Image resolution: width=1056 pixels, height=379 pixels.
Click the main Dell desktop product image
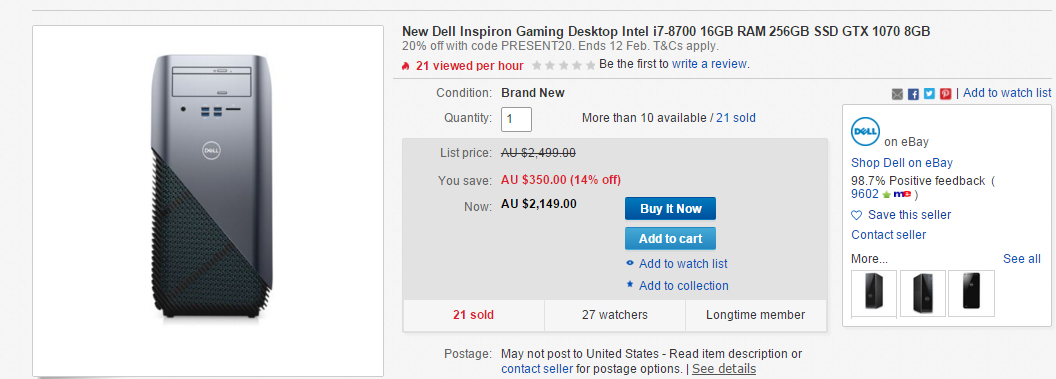click(x=208, y=201)
